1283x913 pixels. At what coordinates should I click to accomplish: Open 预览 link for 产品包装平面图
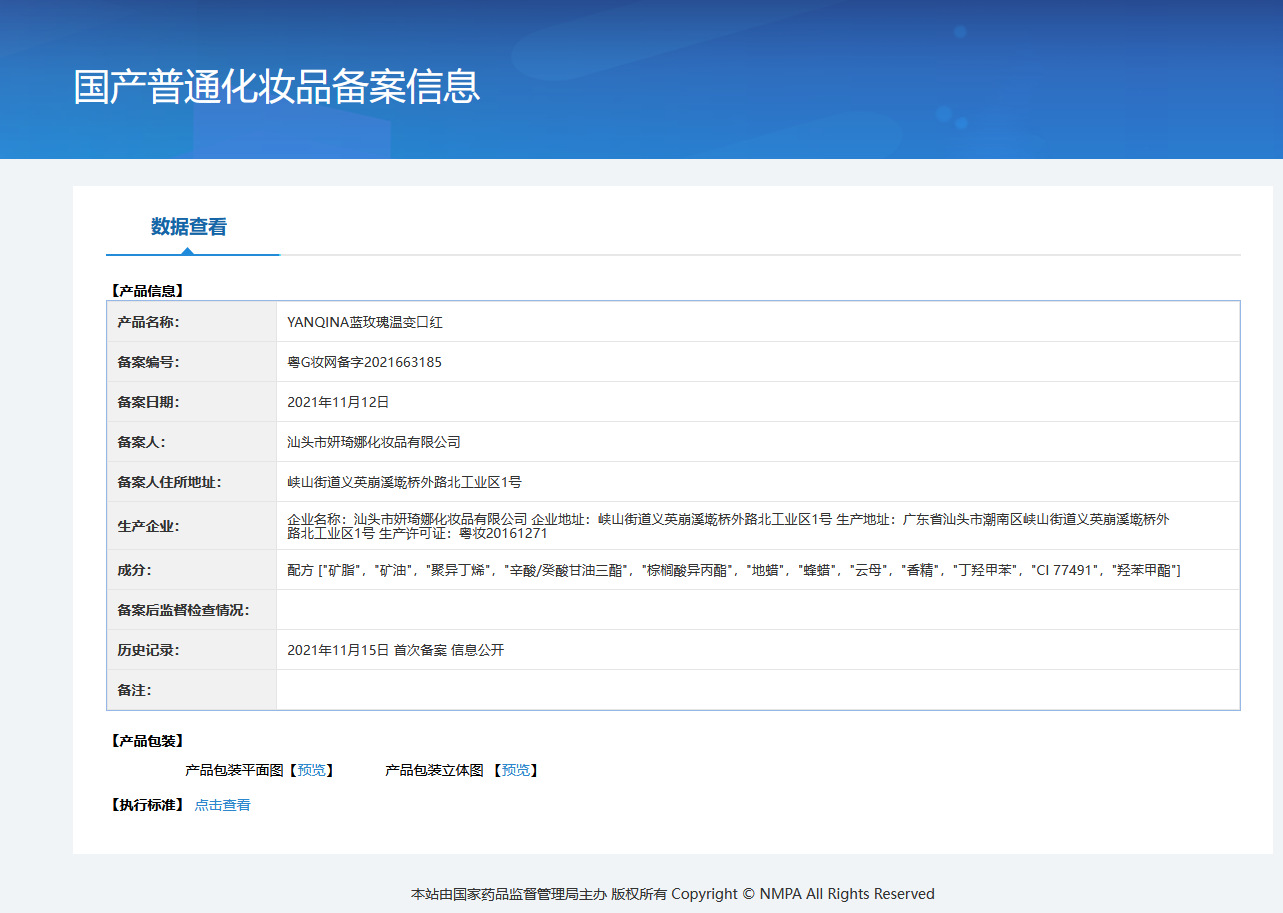coord(311,770)
